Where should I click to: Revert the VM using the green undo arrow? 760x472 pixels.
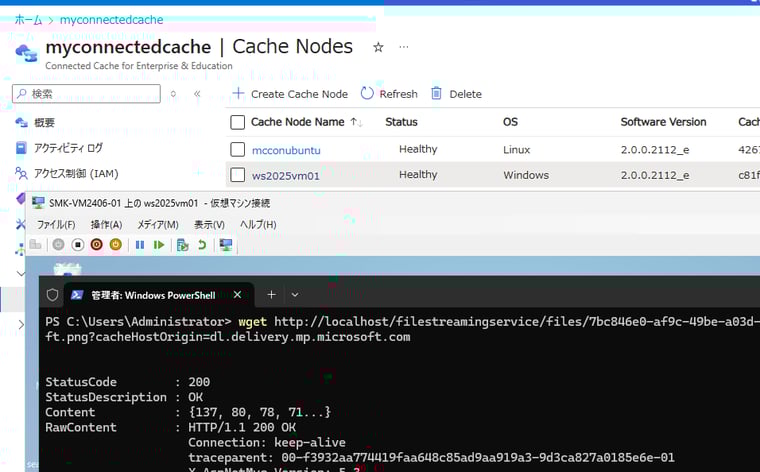tap(202, 245)
